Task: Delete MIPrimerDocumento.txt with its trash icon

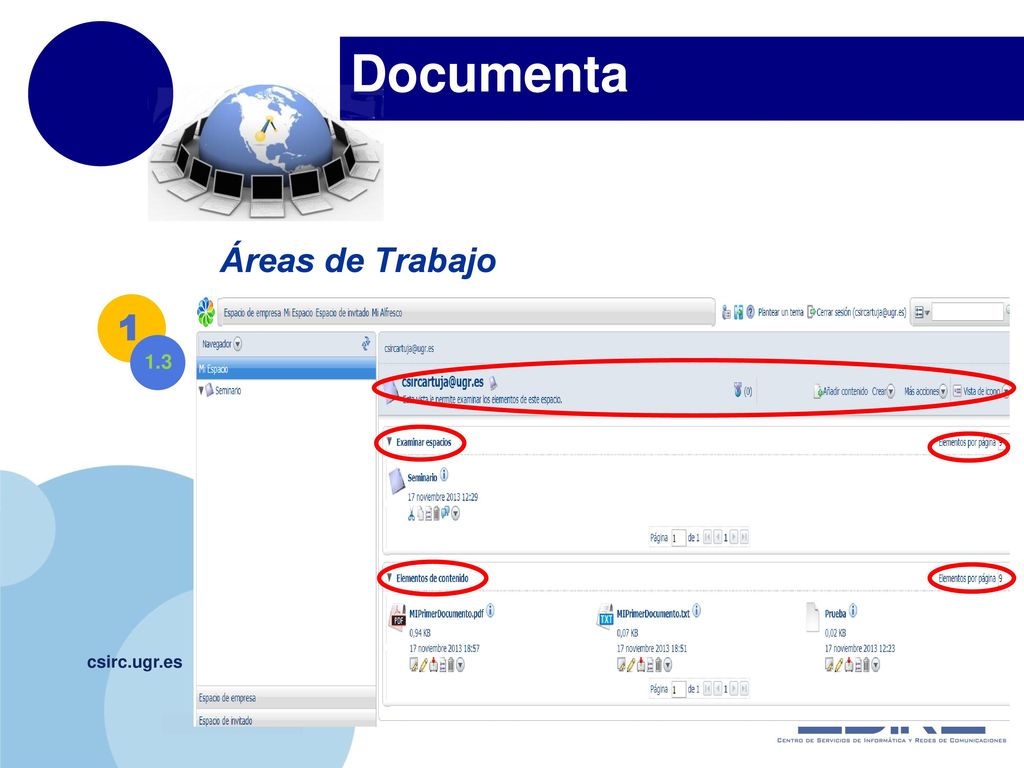Action: 658,665
